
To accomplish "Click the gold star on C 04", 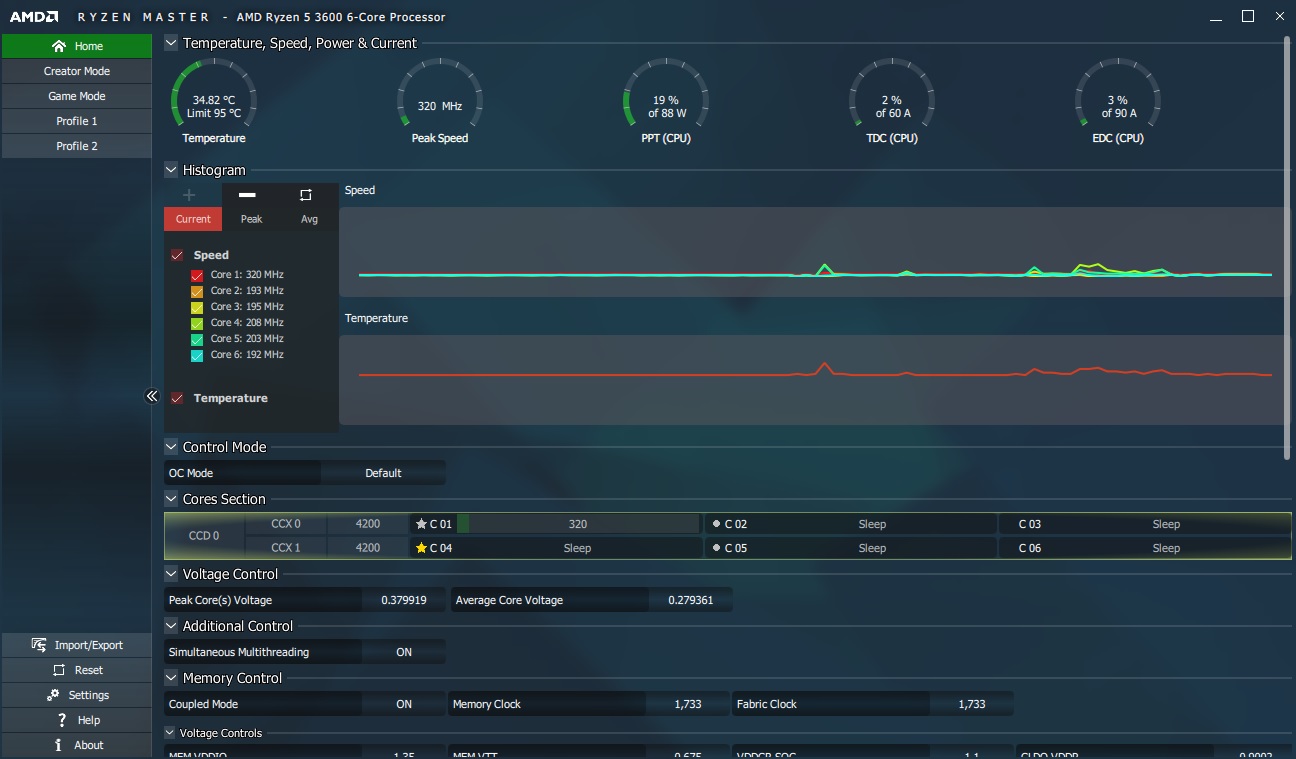I will 421,548.
